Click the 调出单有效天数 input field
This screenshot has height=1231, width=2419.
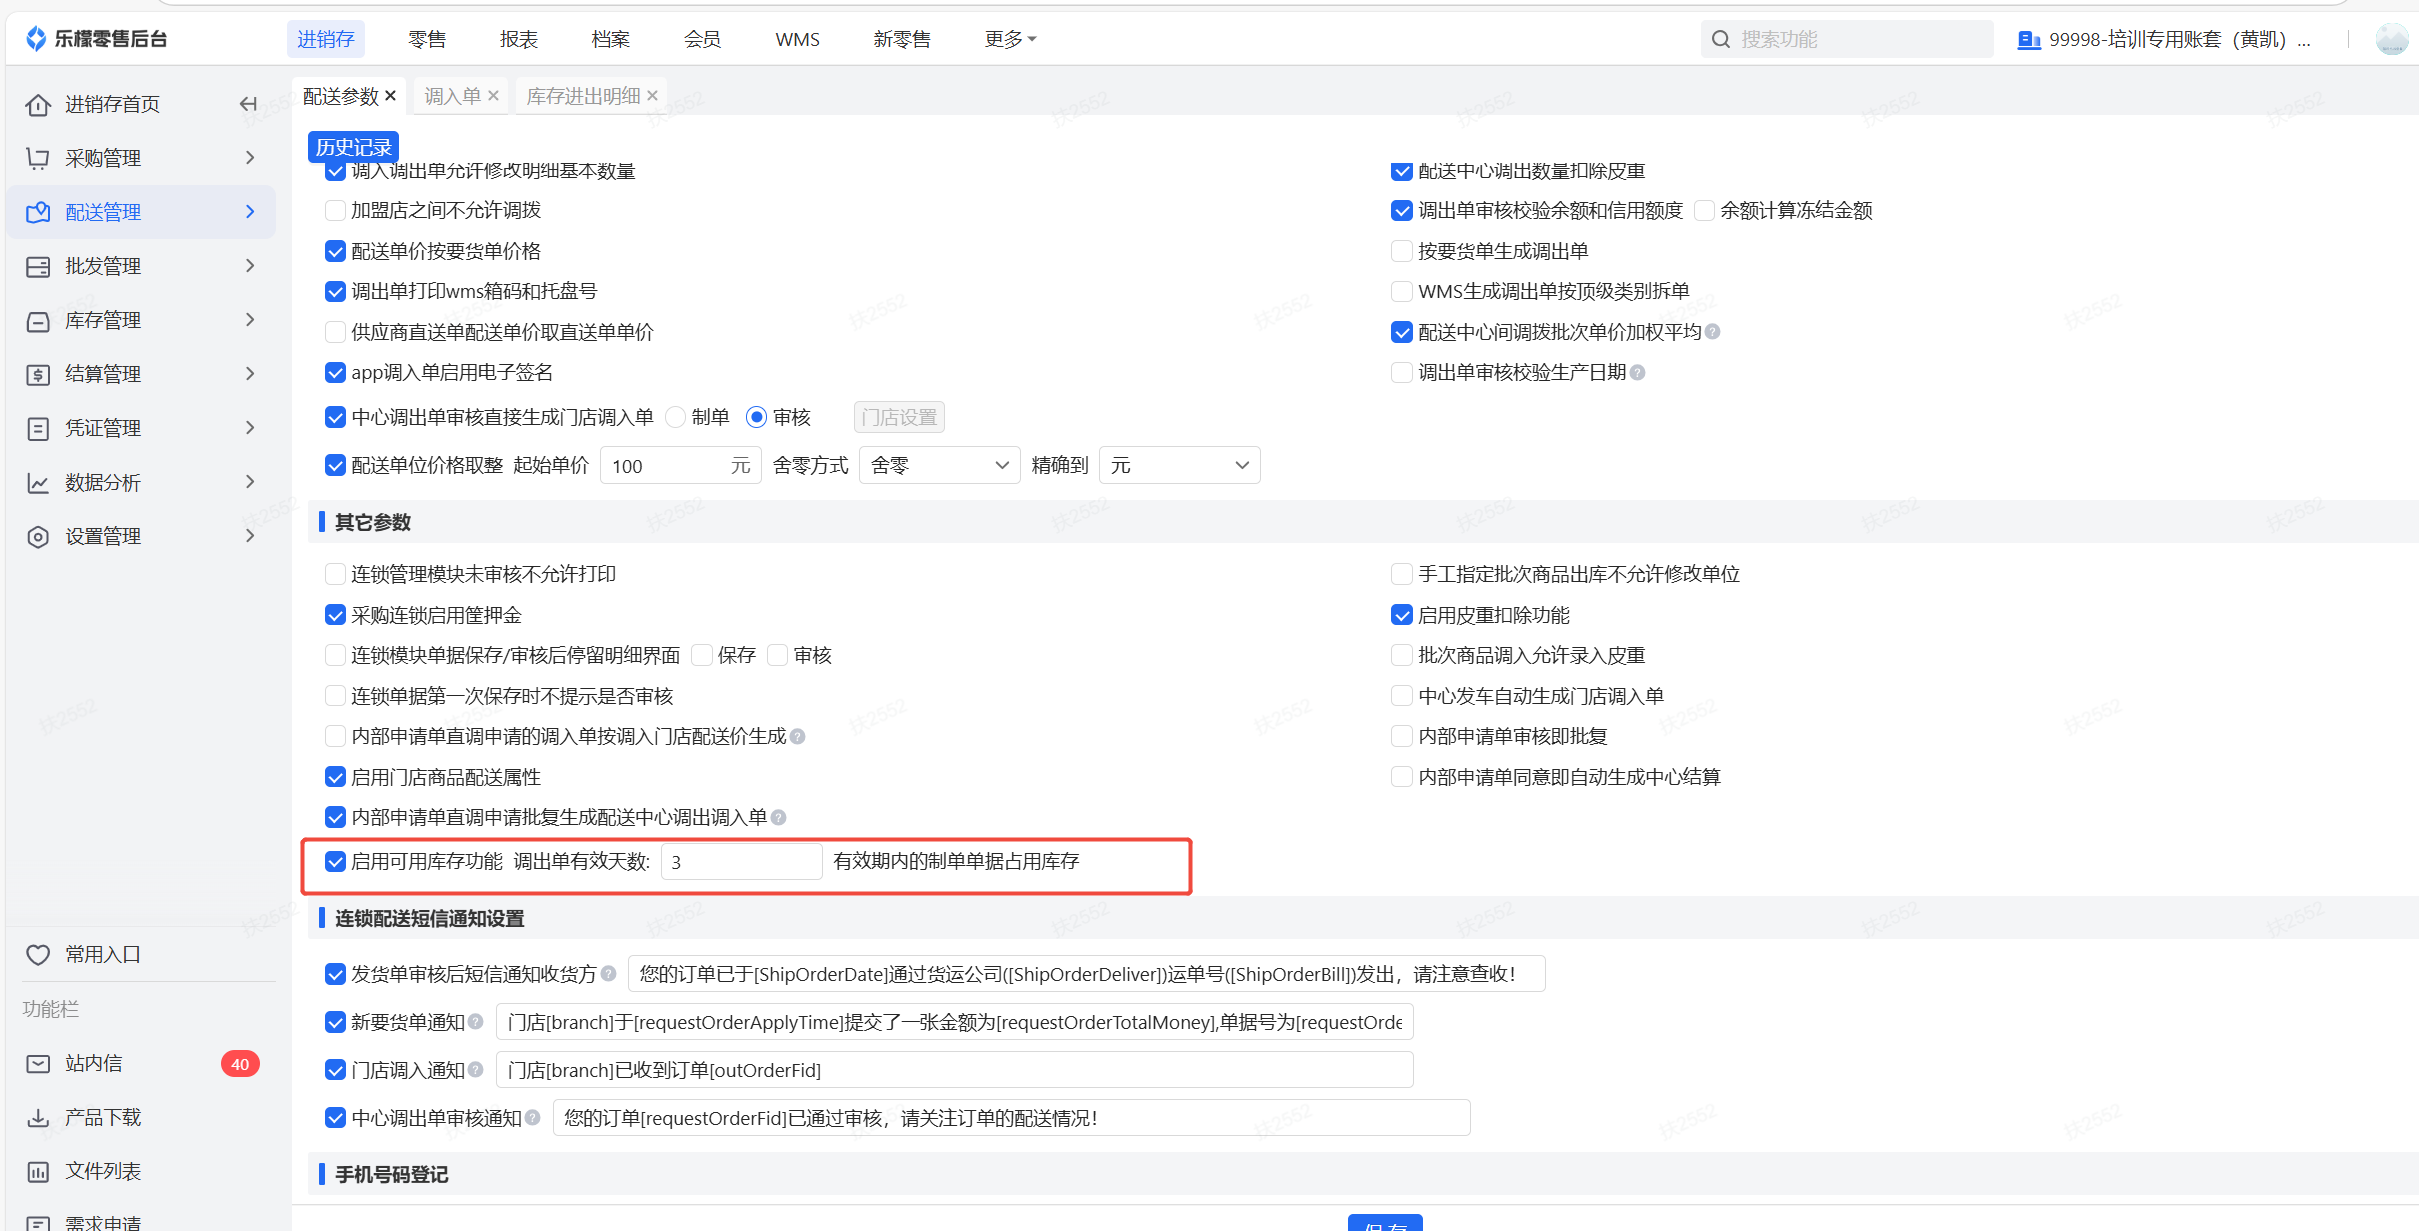click(741, 862)
